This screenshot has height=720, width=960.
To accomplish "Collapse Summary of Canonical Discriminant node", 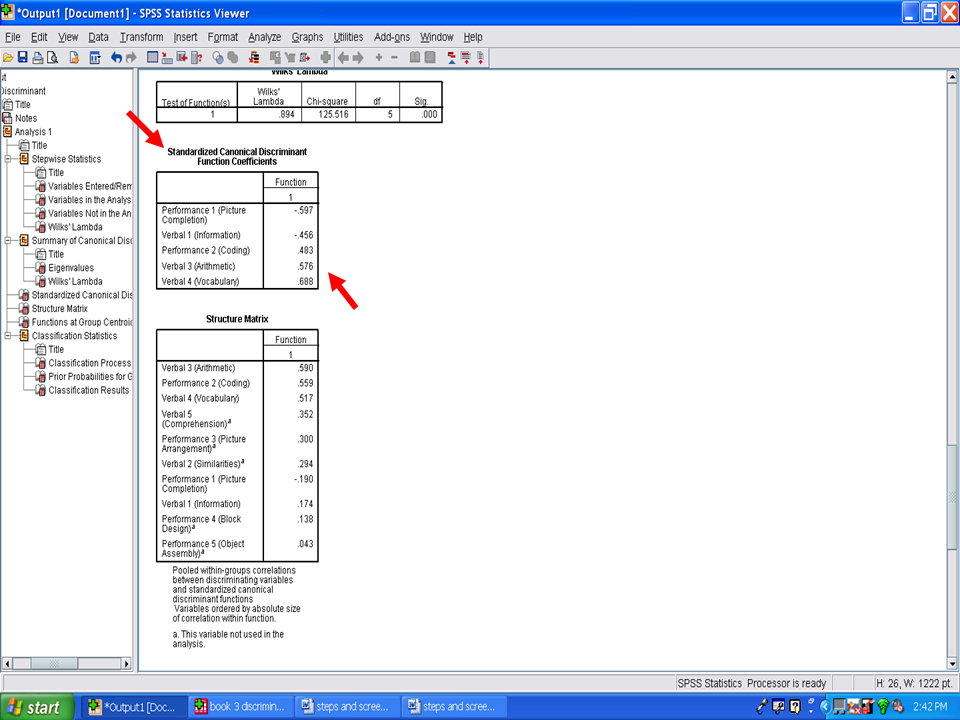I will [x=9, y=241].
